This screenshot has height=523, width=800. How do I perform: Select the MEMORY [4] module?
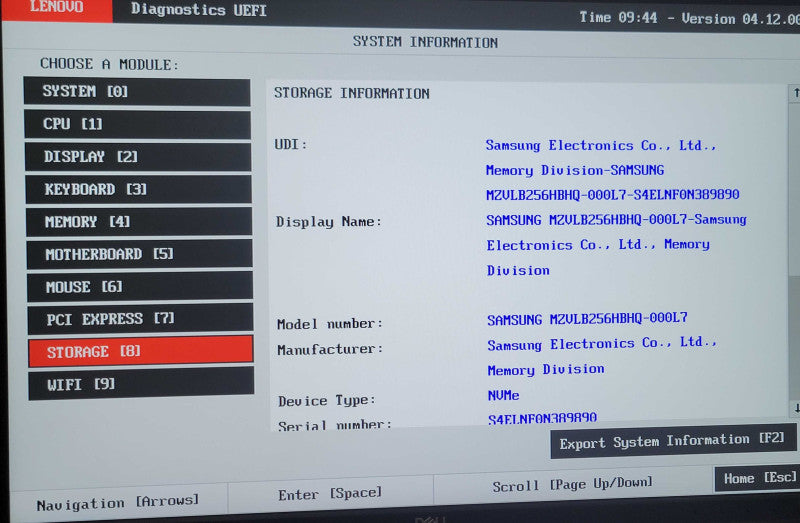tap(139, 221)
